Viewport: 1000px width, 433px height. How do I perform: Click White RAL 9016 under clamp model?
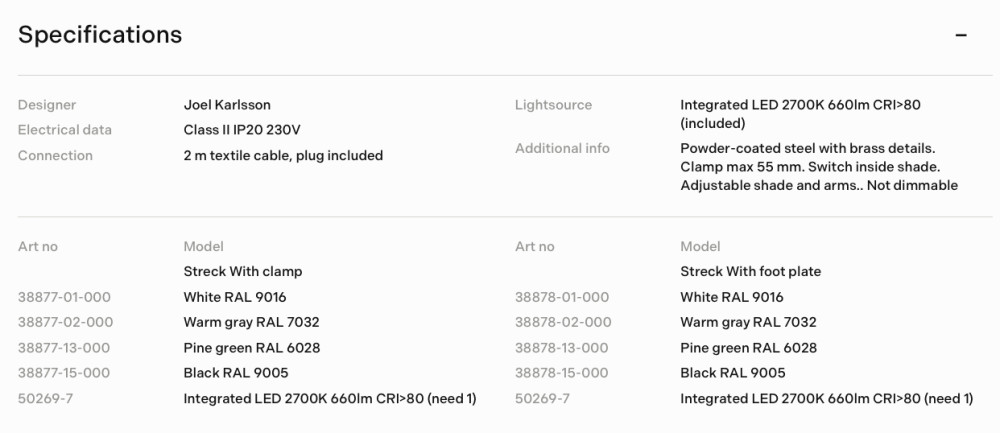[x=235, y=297]
